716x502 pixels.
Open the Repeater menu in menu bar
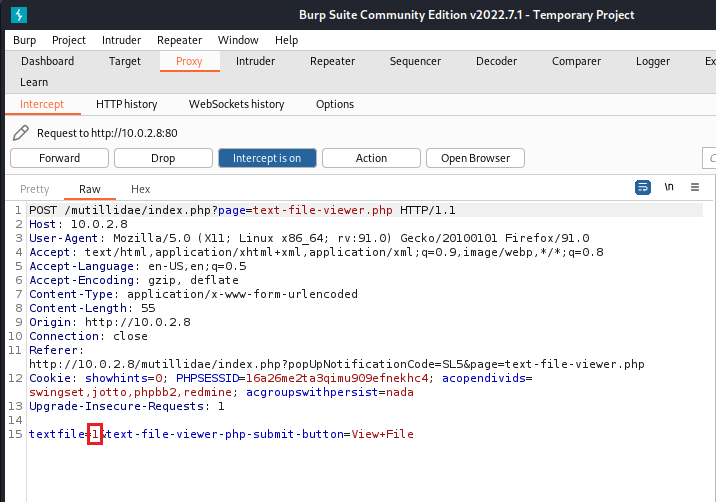click(x=179, y=40)
